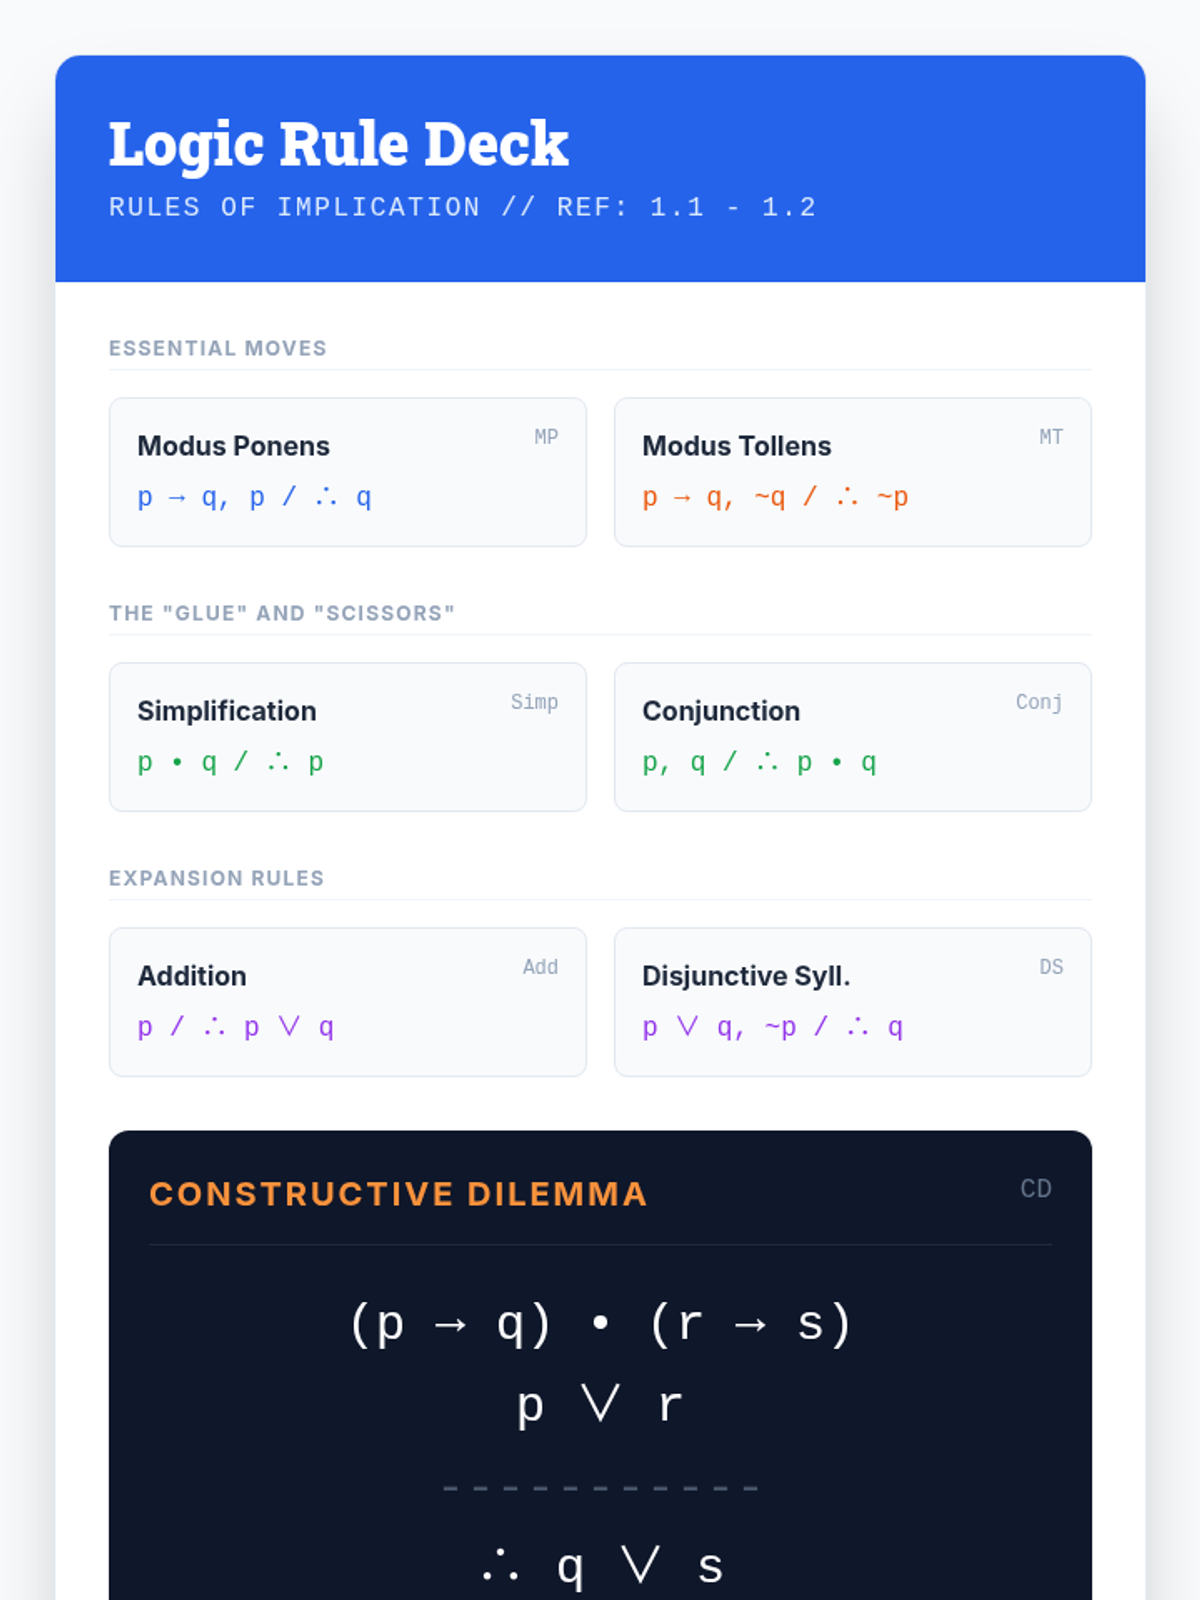Click the DS abbreviation label

click(1050, 967)
